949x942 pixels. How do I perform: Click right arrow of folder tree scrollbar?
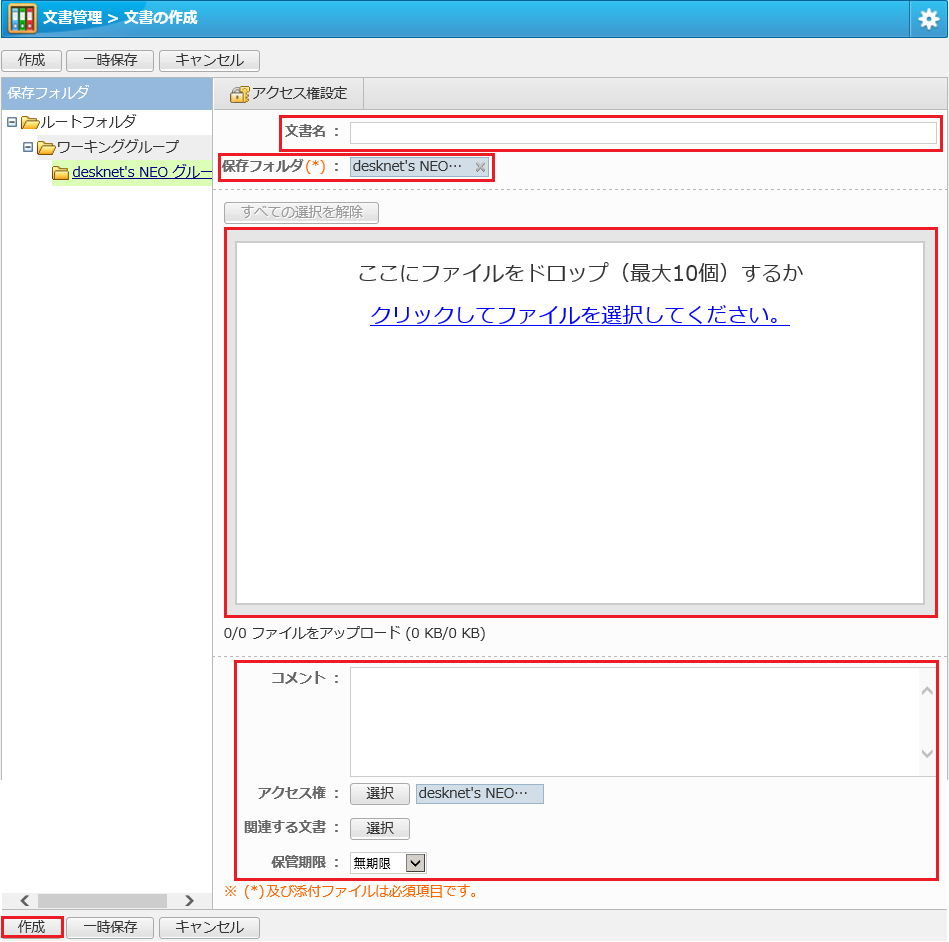point(189,901)
